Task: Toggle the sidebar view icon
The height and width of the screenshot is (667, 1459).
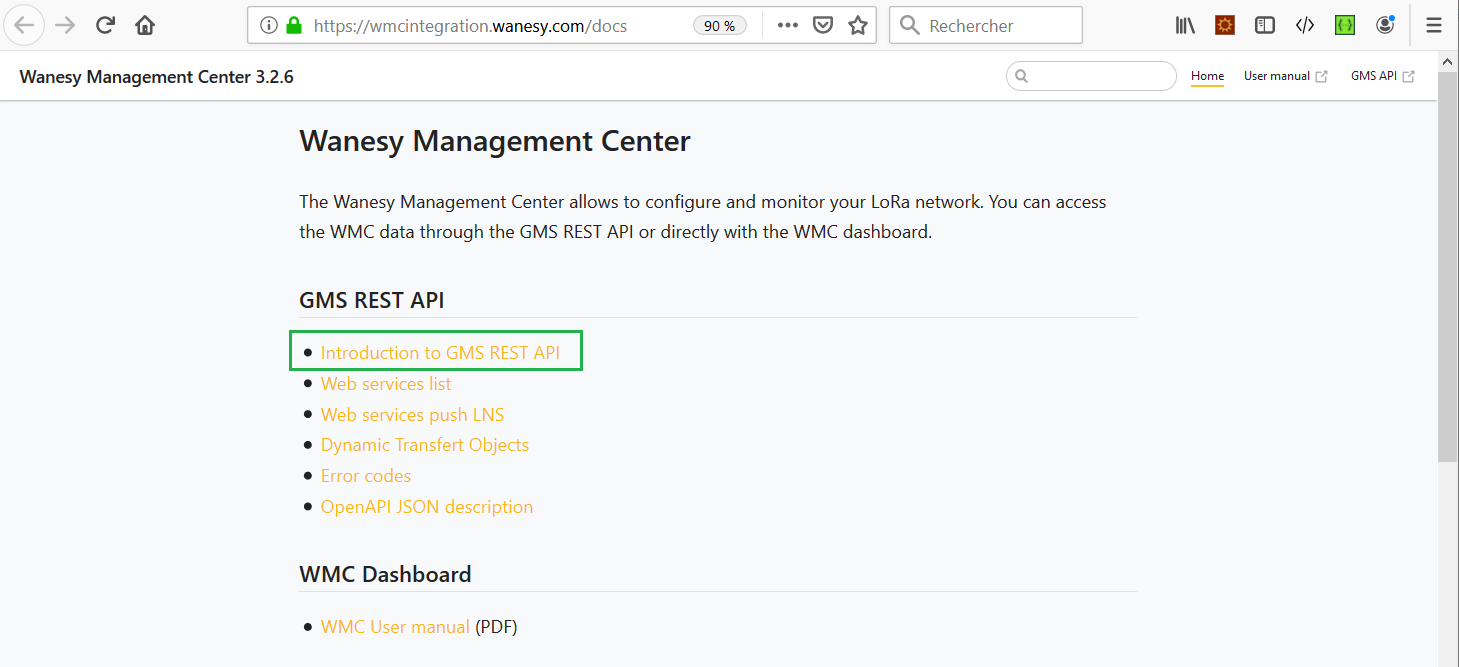Action: (x=1265, y=26)
